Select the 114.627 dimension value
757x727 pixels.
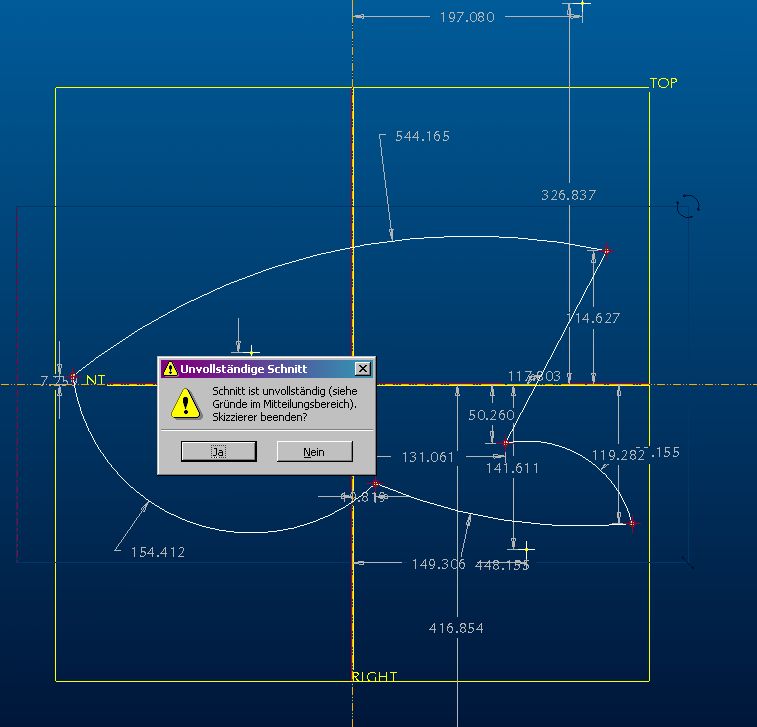coord(593,318)
